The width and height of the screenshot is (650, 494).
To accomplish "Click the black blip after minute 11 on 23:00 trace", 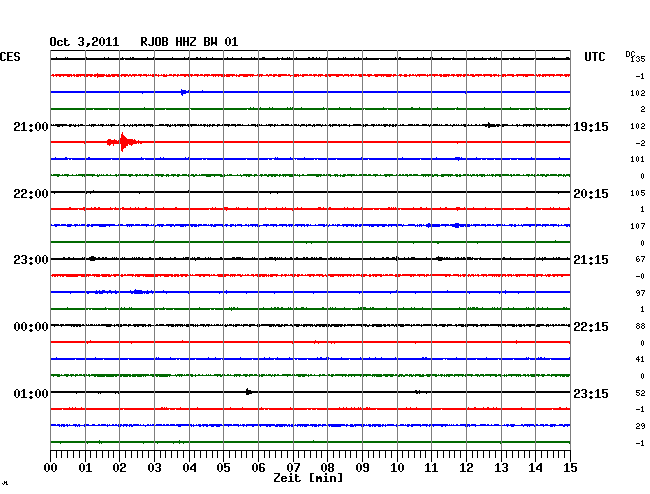I will (439, 259).
